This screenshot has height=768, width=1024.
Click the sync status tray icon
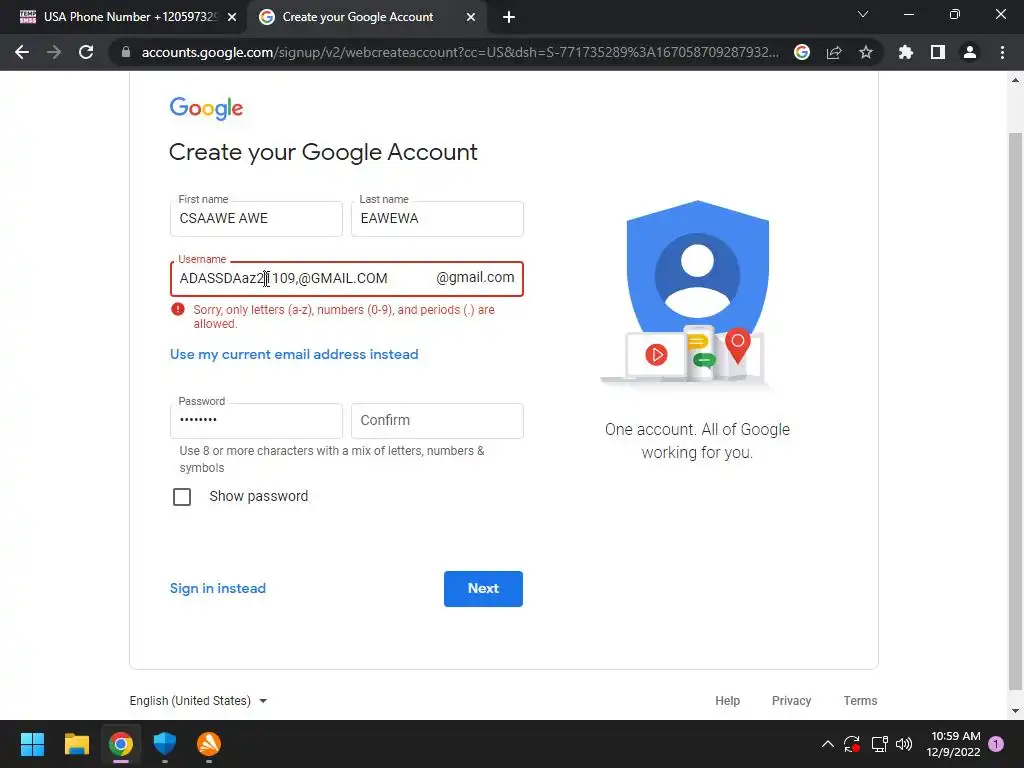click(x=852, y=744)
